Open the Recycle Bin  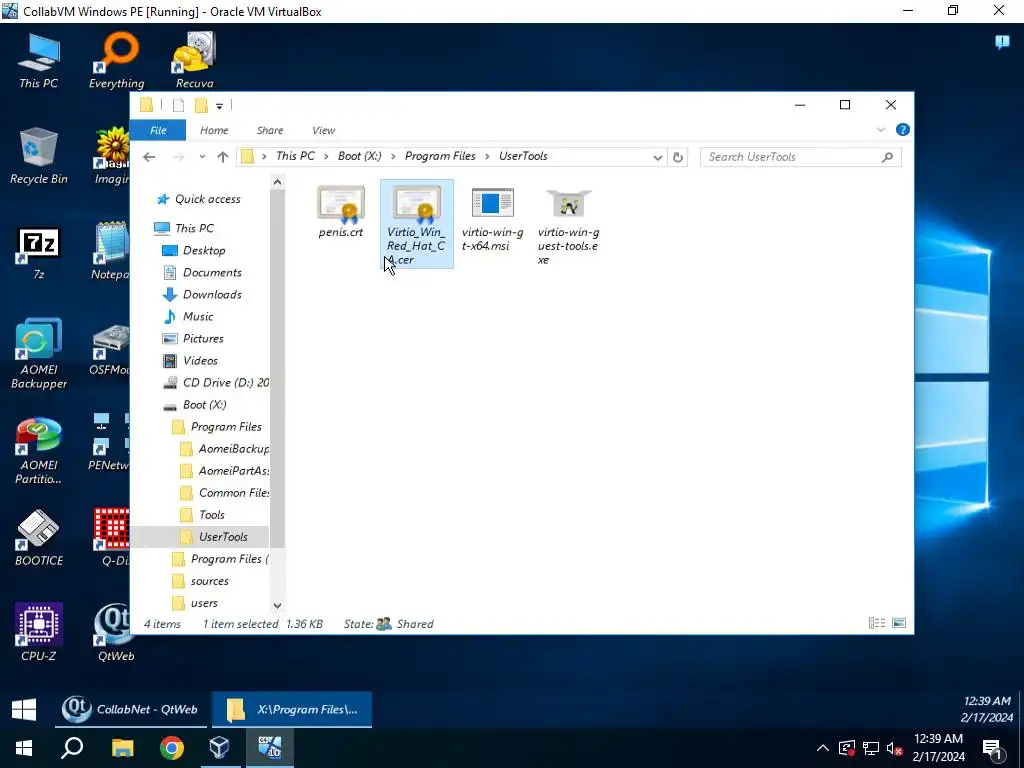pos(38,155)
